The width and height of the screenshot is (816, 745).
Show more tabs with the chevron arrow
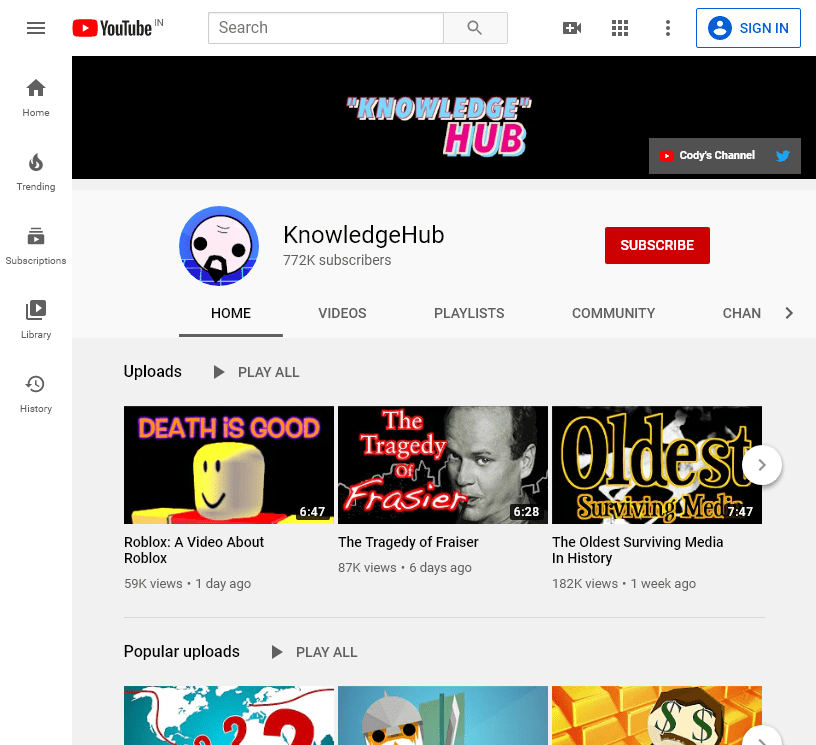[789, 313]
